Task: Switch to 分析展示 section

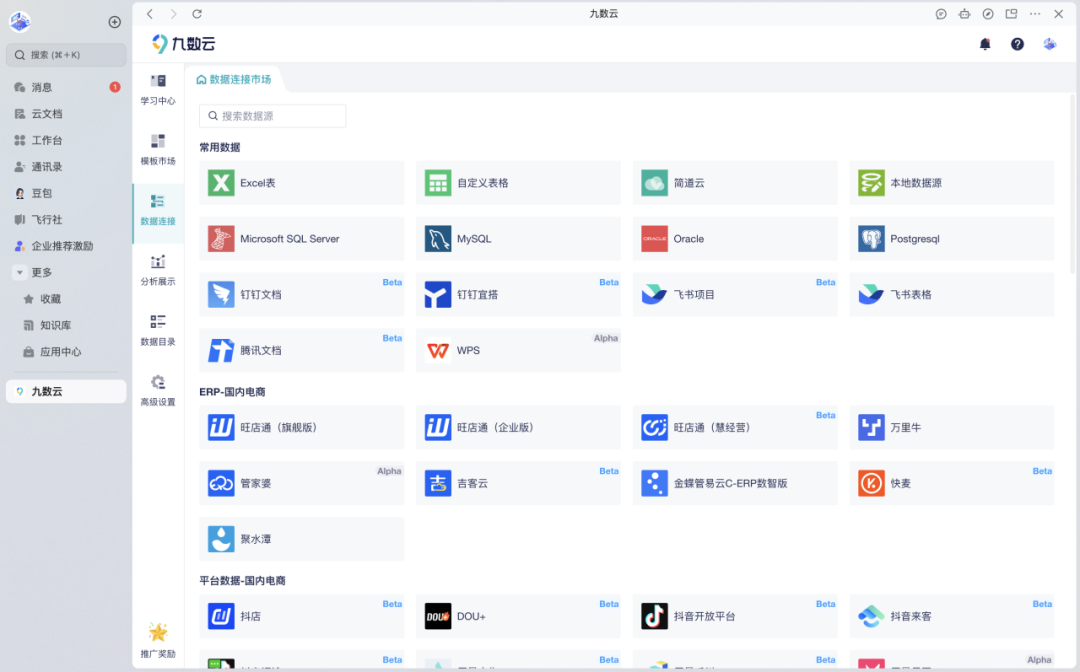Action: coord(158,270)
